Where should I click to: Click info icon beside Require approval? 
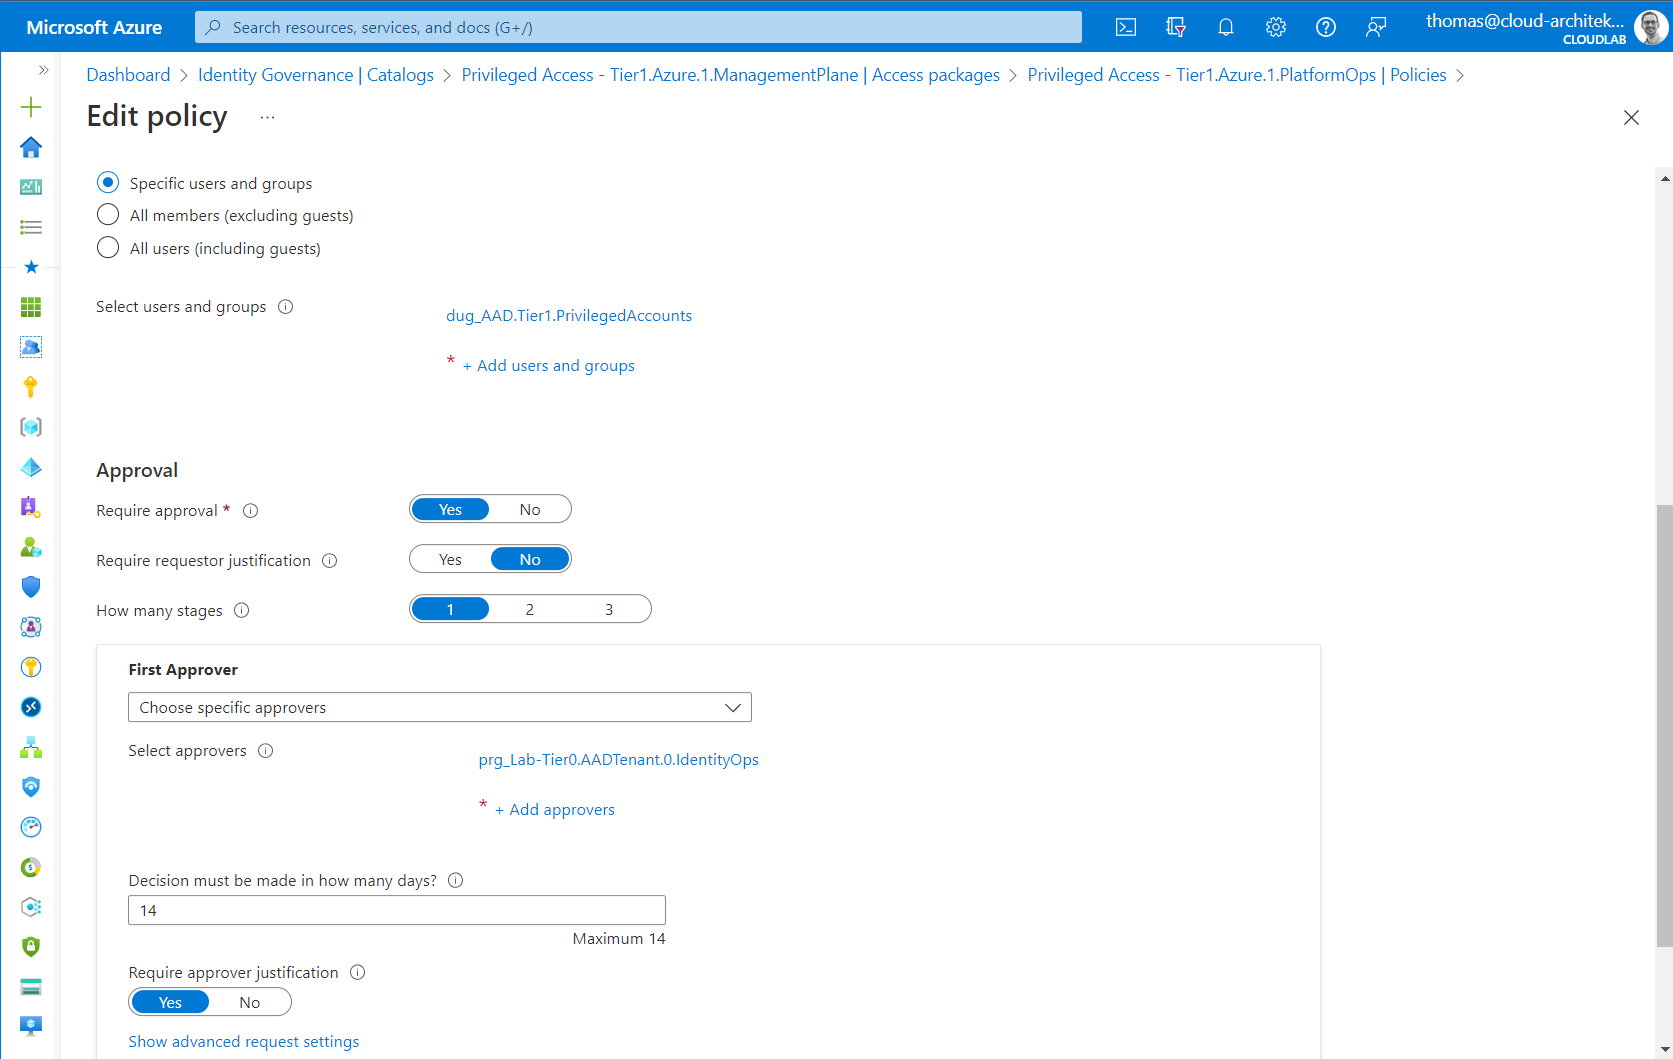pyautogui.click(x=251, y=511)
